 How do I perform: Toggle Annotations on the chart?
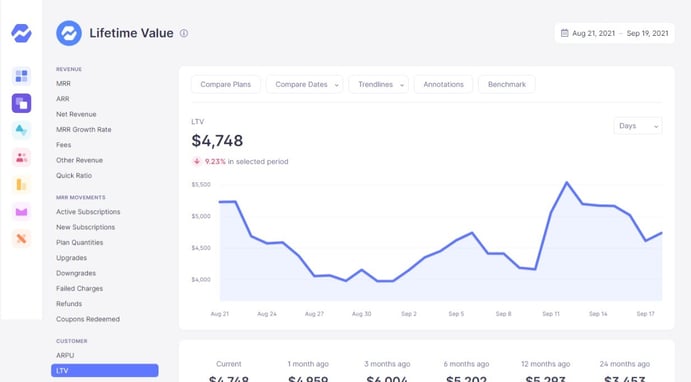pyautogui.click(x=443, y=84)
